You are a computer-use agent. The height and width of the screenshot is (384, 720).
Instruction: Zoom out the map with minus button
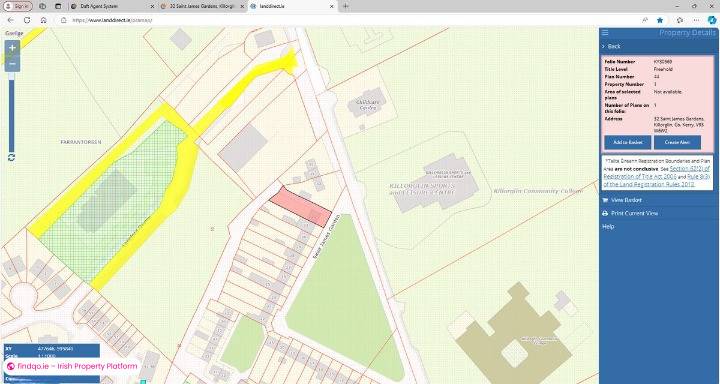point(12,64)
